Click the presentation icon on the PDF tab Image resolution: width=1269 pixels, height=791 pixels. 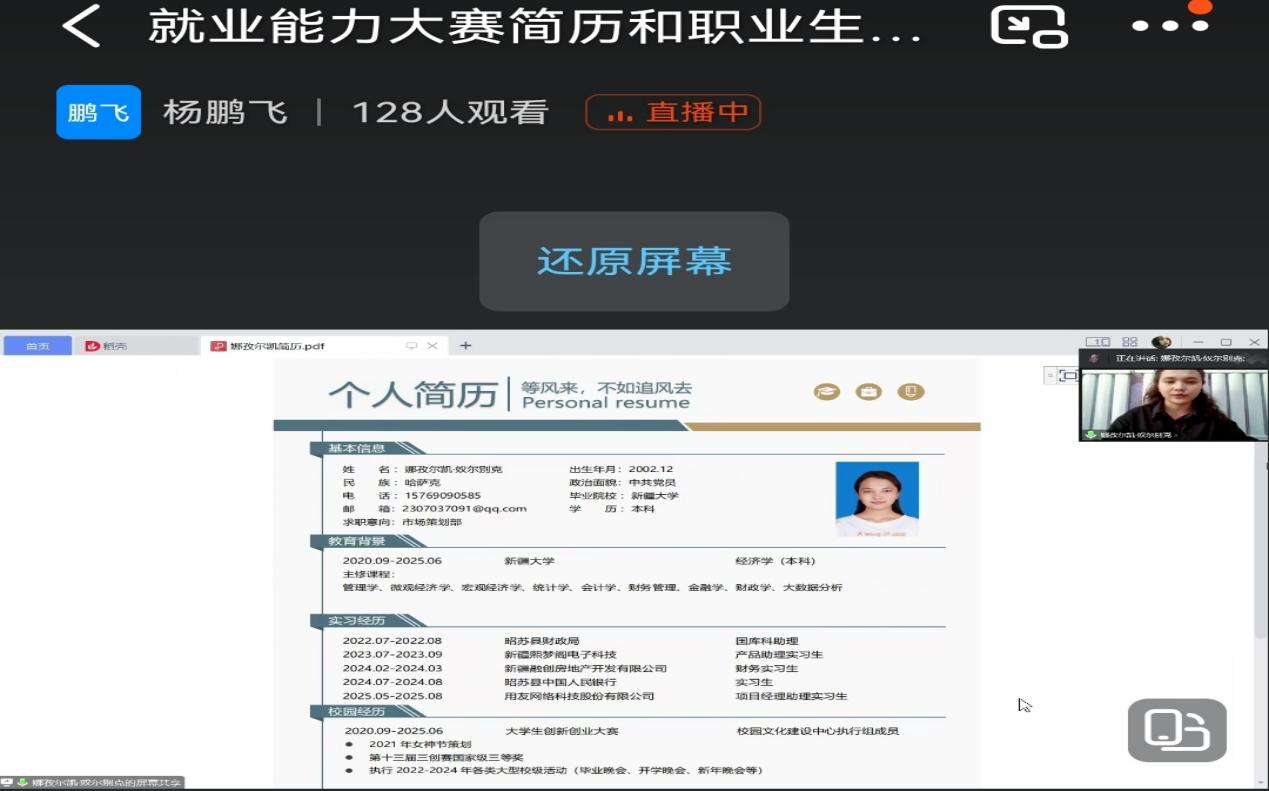(411, 346)
